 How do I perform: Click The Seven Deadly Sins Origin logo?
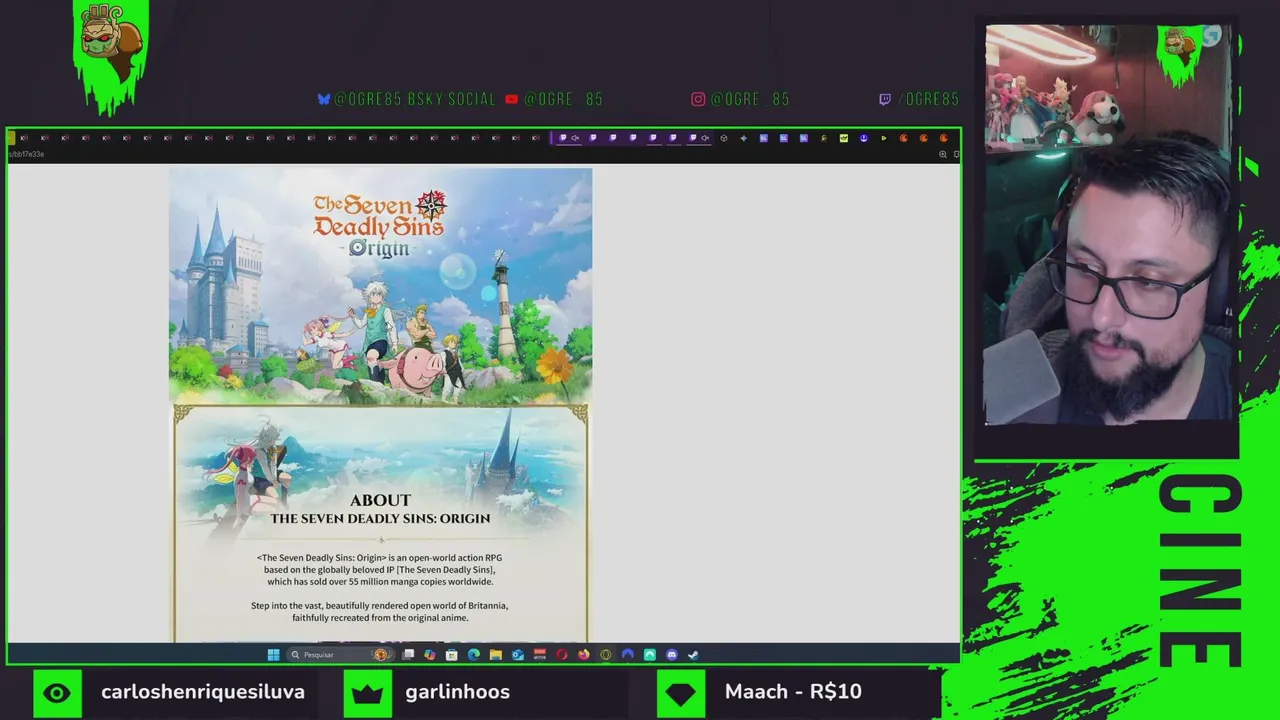tap(379, 224)
